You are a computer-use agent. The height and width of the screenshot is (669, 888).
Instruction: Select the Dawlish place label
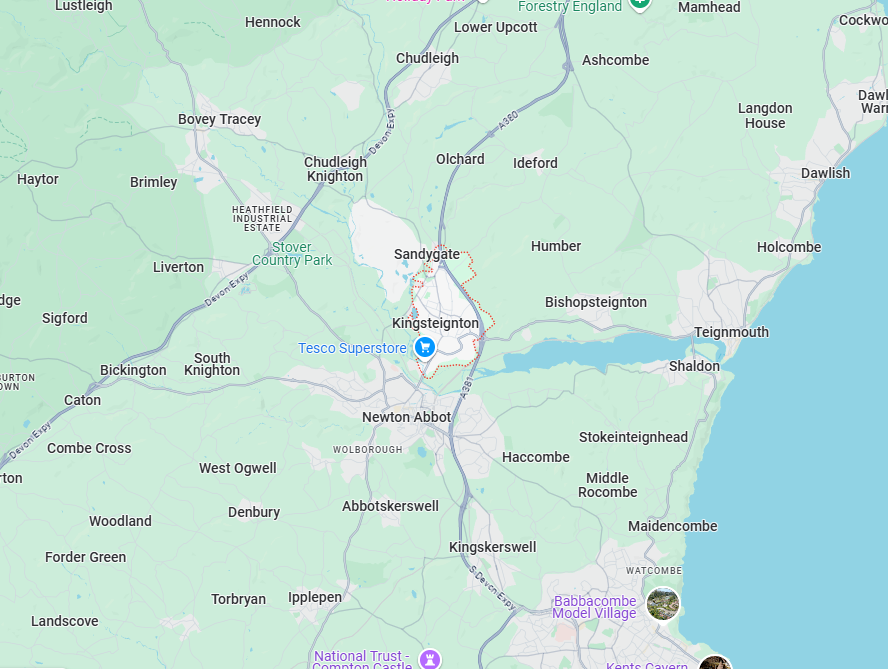point(825,173)
